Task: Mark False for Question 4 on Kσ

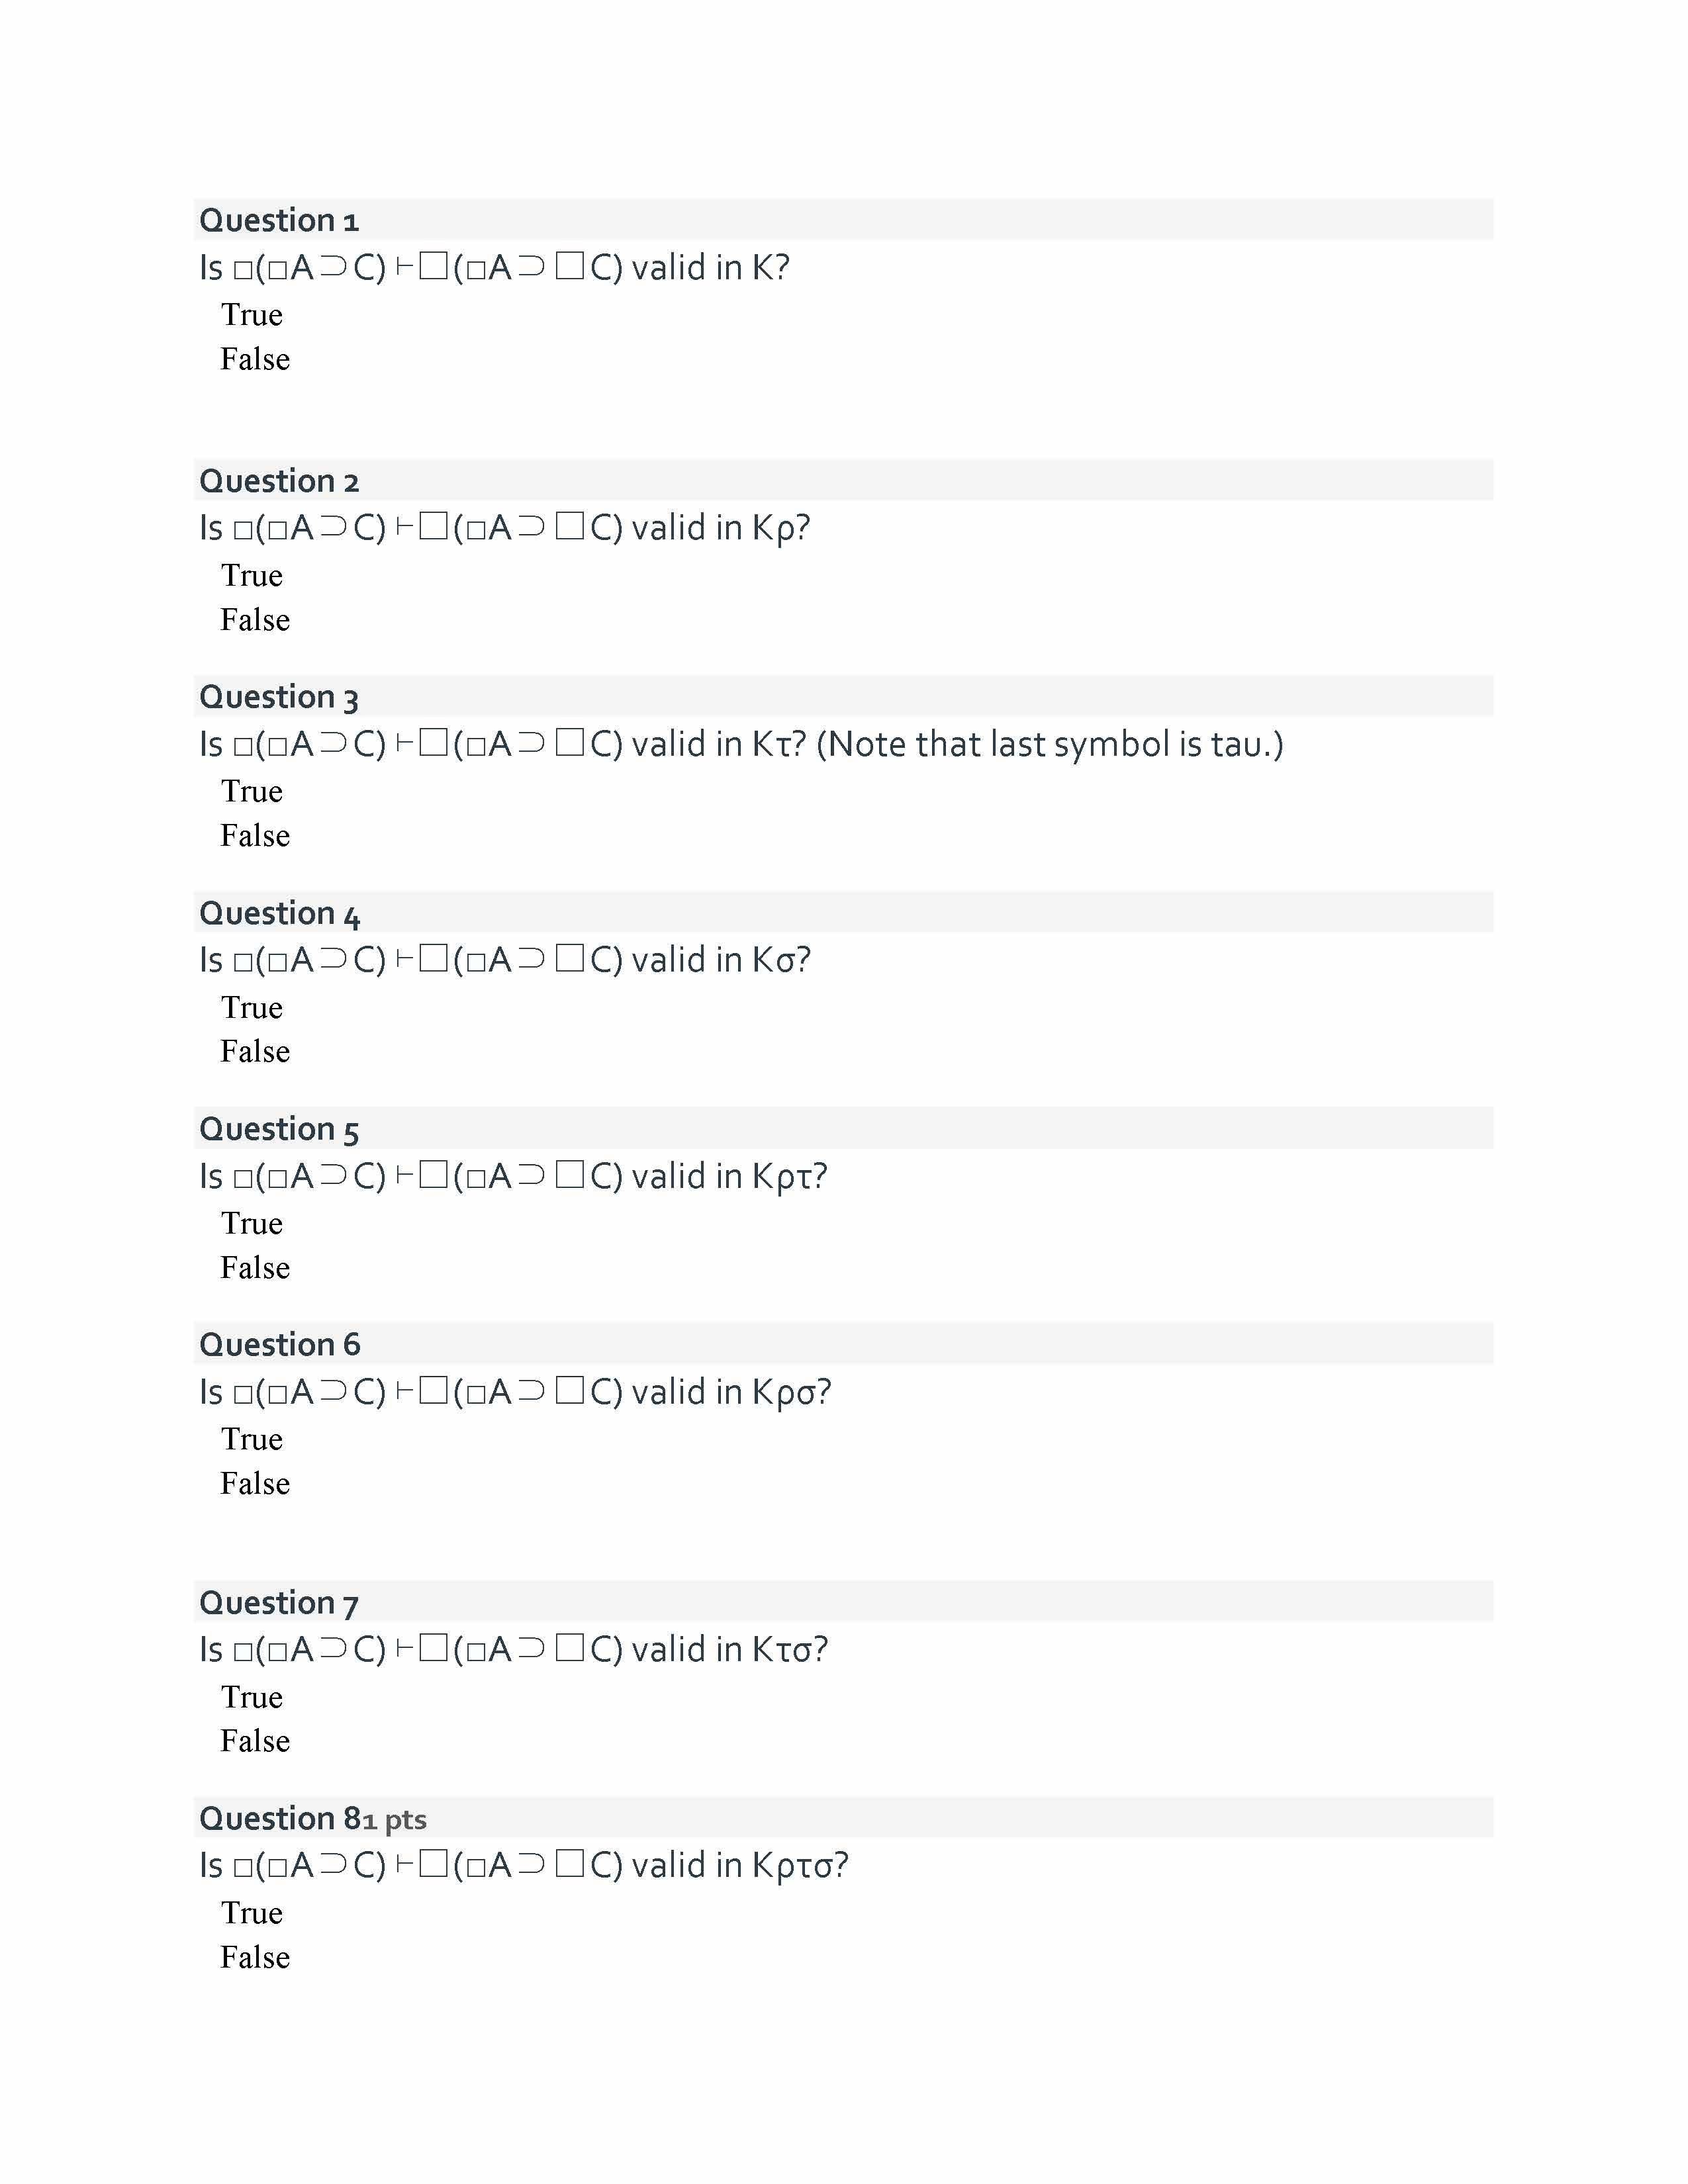Action: tap(255, 1052)
